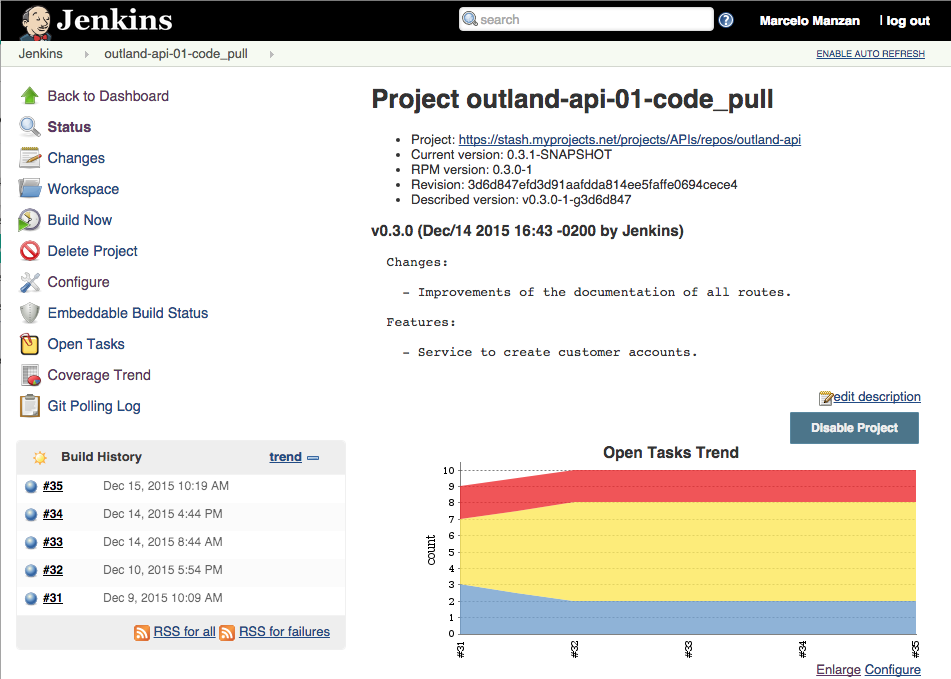
Task: Click the blue status ball for build #31
Action: [x=31, y=598]
